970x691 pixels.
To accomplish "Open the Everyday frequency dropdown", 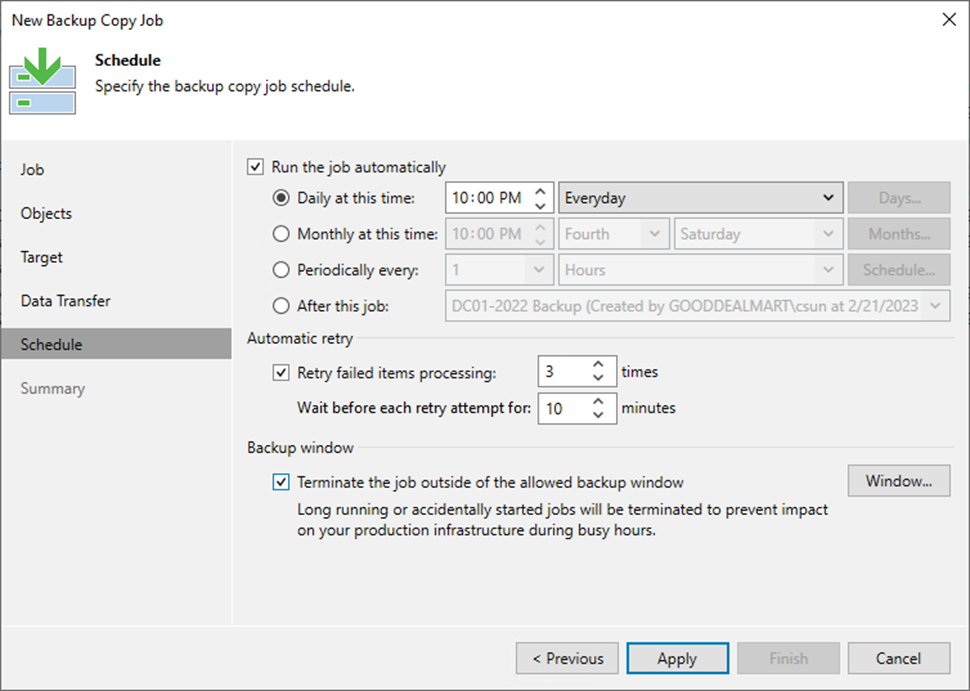I will pos(700,197).
